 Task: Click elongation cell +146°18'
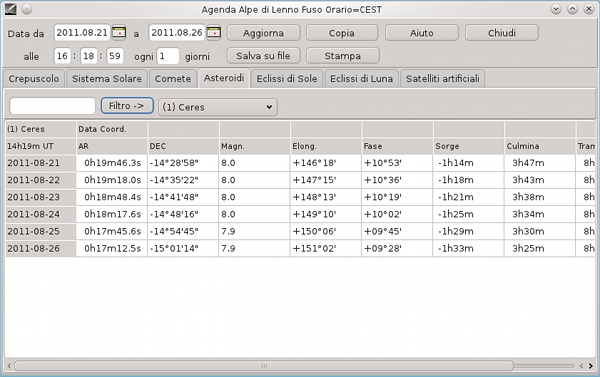tap(326, 163)
